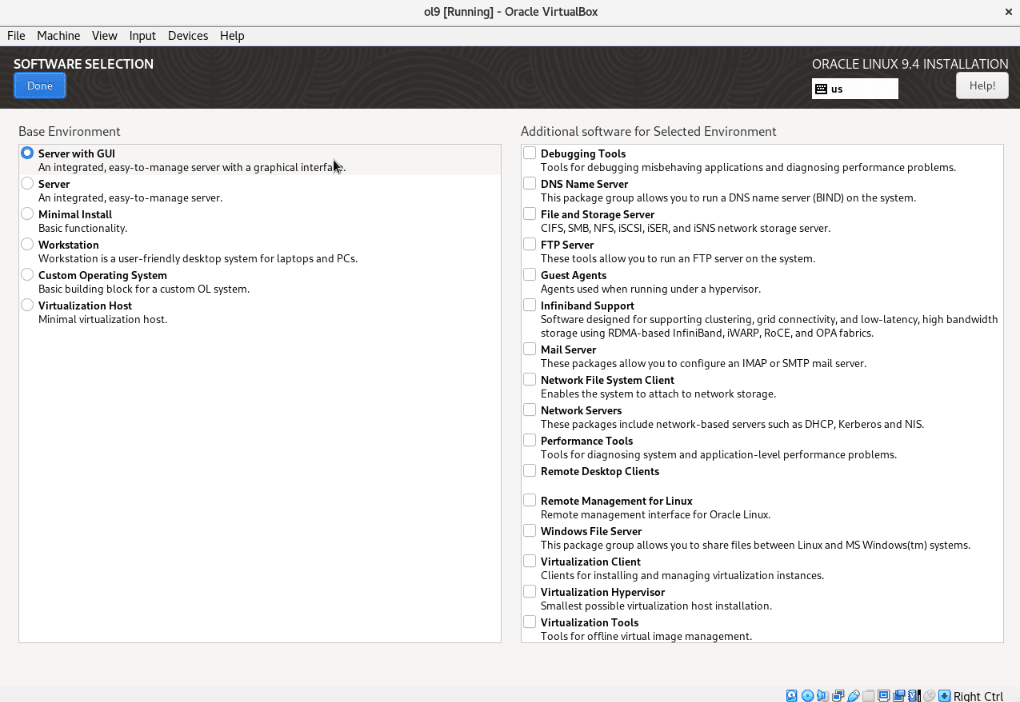Open the Devices menu

coord(188,36)
